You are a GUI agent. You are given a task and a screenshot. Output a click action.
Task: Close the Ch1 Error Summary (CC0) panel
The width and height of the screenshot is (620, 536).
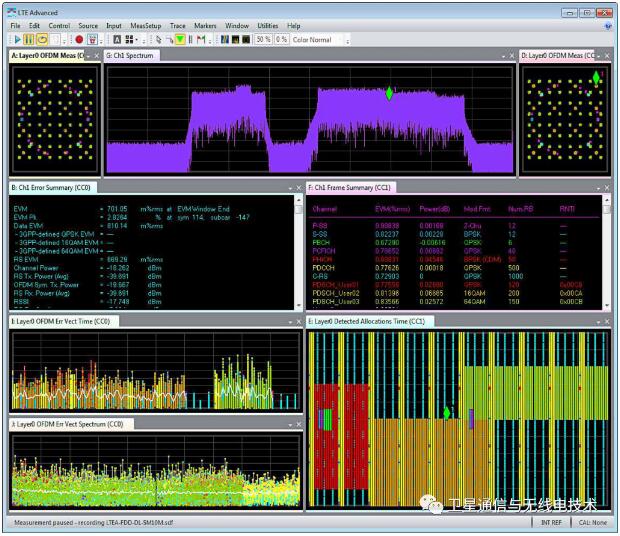[300, 187]
